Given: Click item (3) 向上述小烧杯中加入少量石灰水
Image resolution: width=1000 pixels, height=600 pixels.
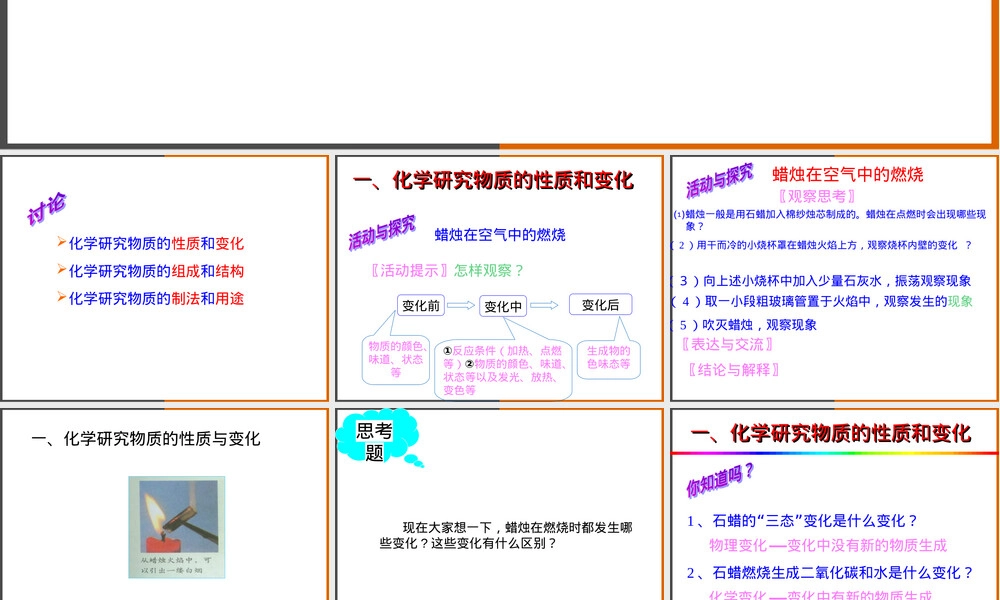Looking at the screenshot, I should pos(821,281).
